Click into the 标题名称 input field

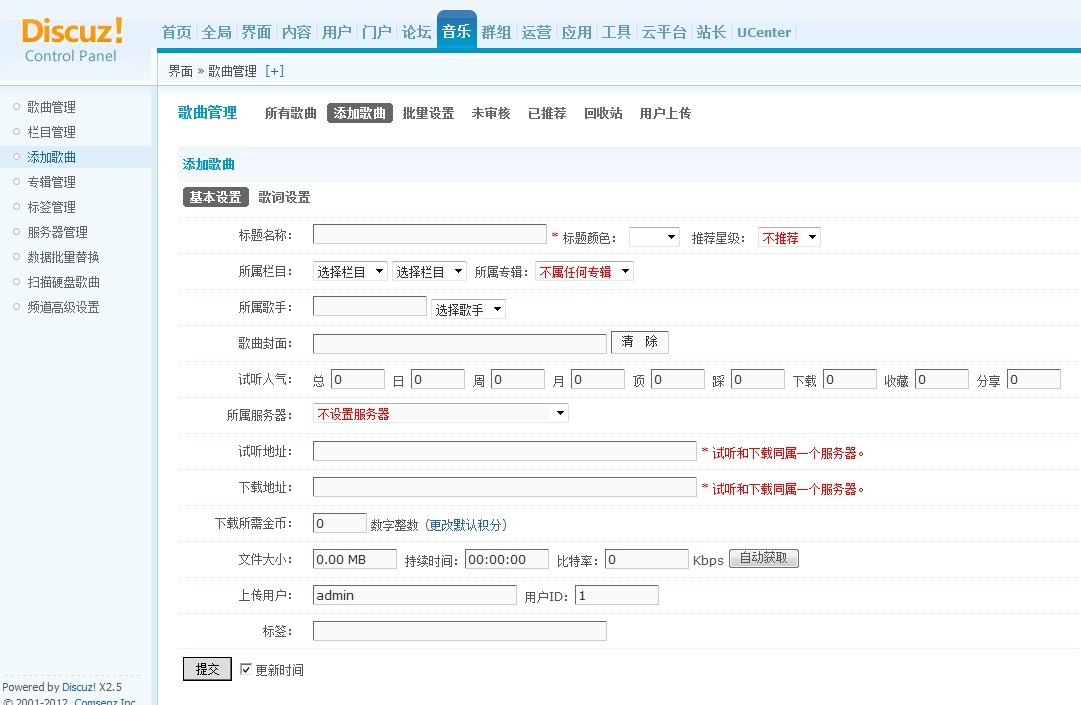(429, 235)
